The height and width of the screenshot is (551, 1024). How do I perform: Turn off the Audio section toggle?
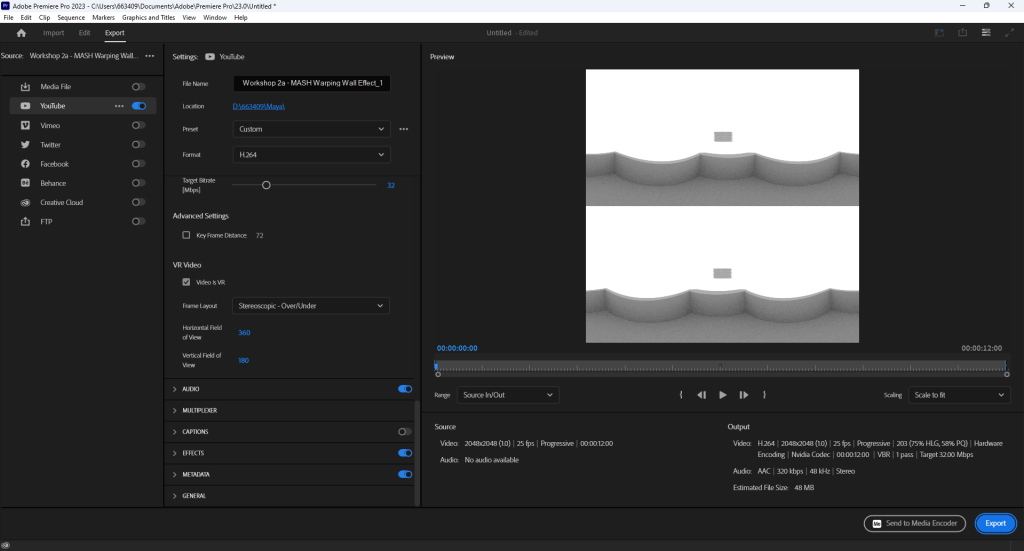tap(405, 388)
